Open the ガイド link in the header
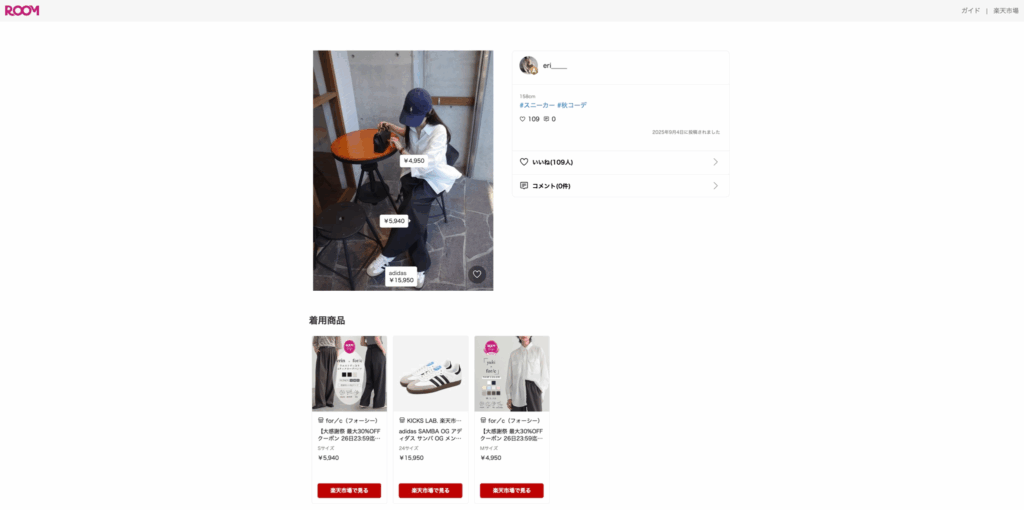The image size is (1024, 510). click(970, 10)
